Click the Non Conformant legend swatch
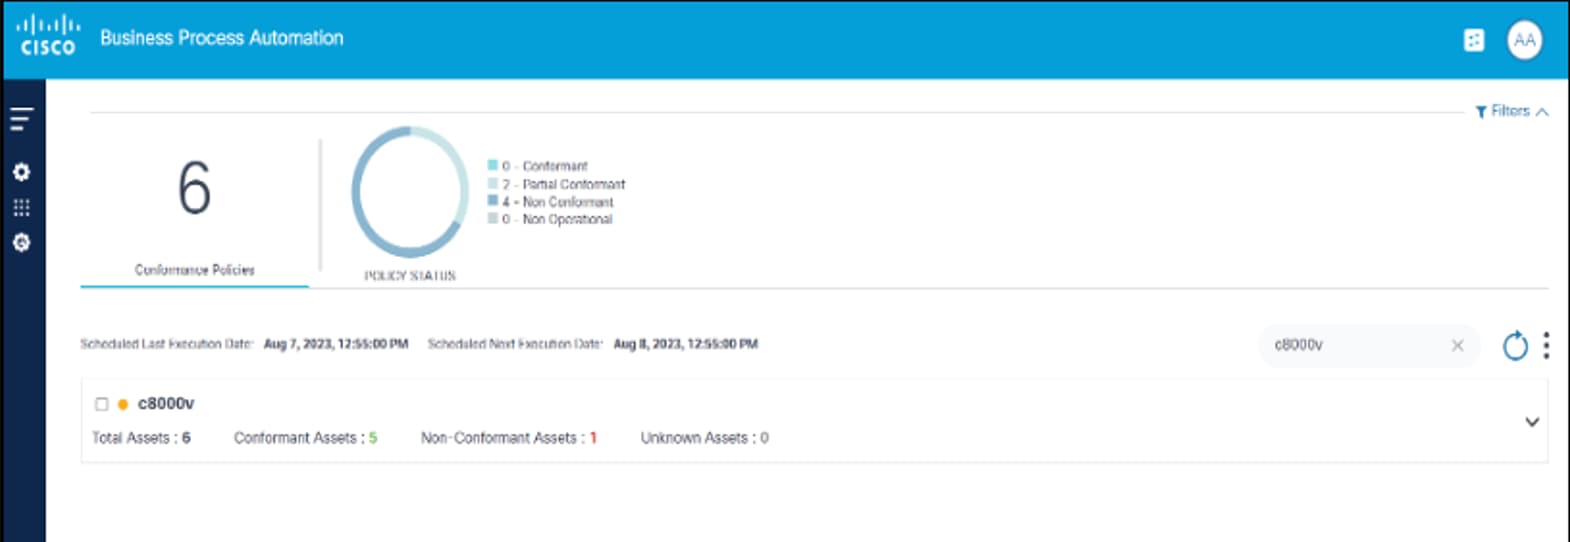Image resolution: width=1570 pixels, height=542 pixels. [x=493, y=201]
